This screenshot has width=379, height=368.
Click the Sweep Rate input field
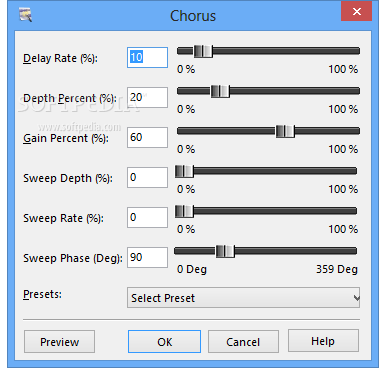[x=147, y=217]
